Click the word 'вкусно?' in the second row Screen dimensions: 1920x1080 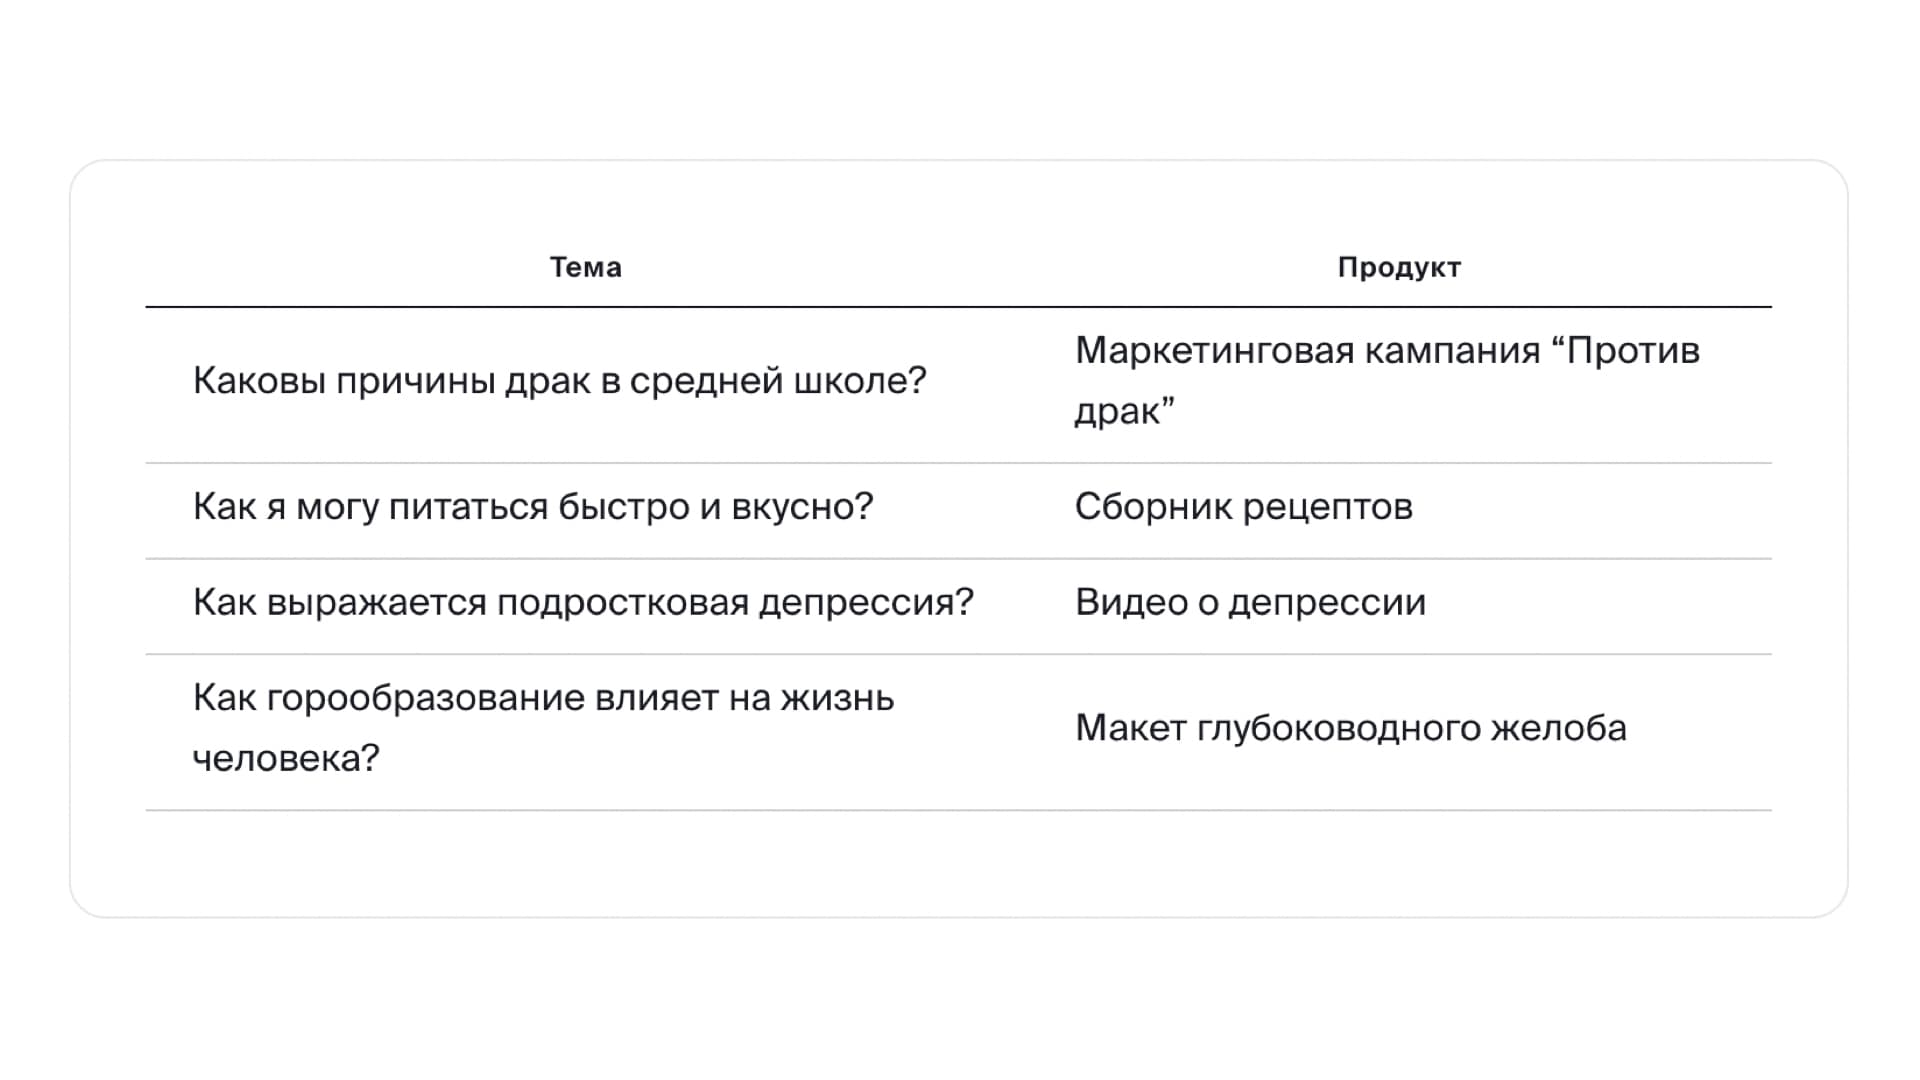pos(802,507)
